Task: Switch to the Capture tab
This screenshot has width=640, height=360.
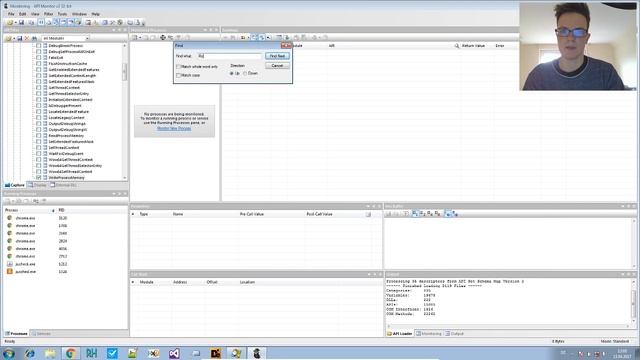Action: point(15,185)
